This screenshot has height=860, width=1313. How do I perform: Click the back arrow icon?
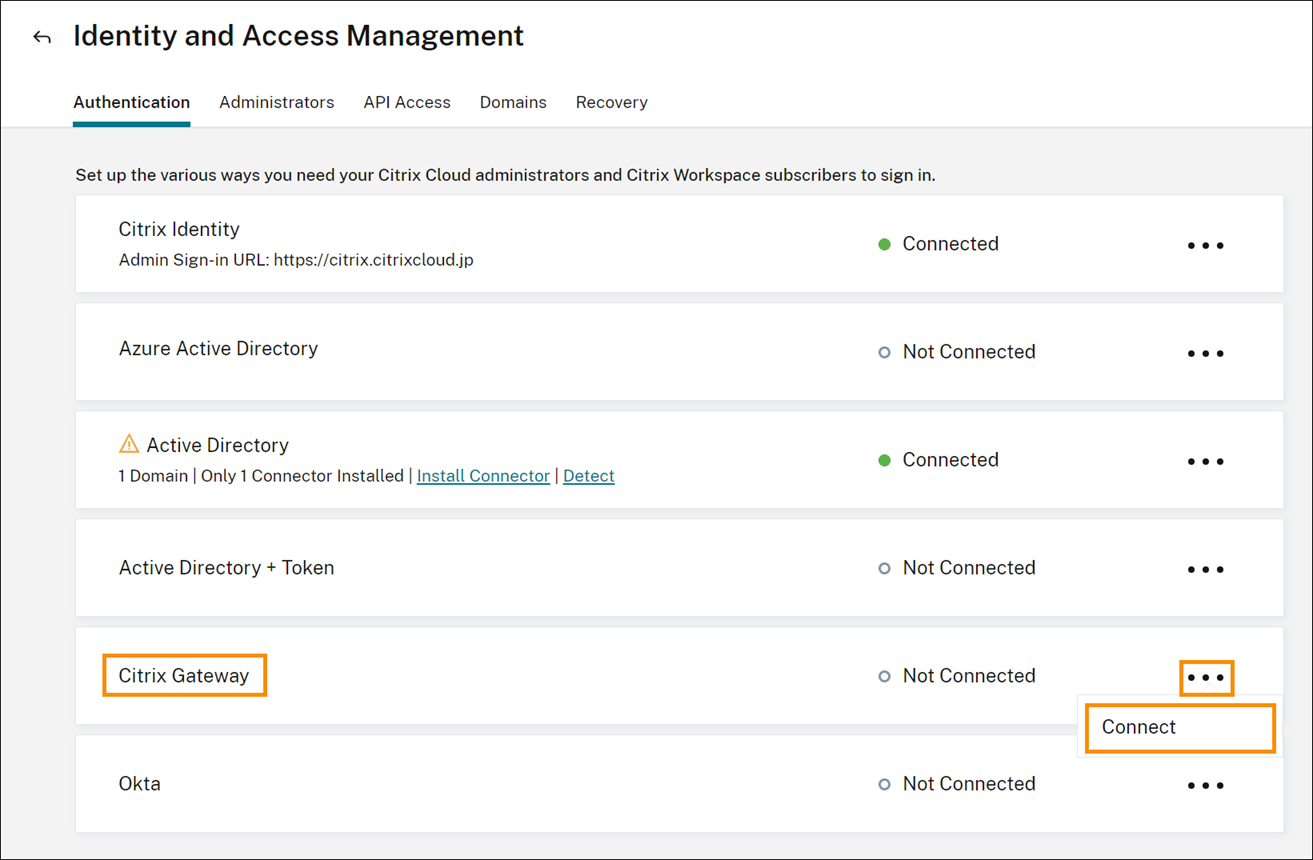click(42, 38)
